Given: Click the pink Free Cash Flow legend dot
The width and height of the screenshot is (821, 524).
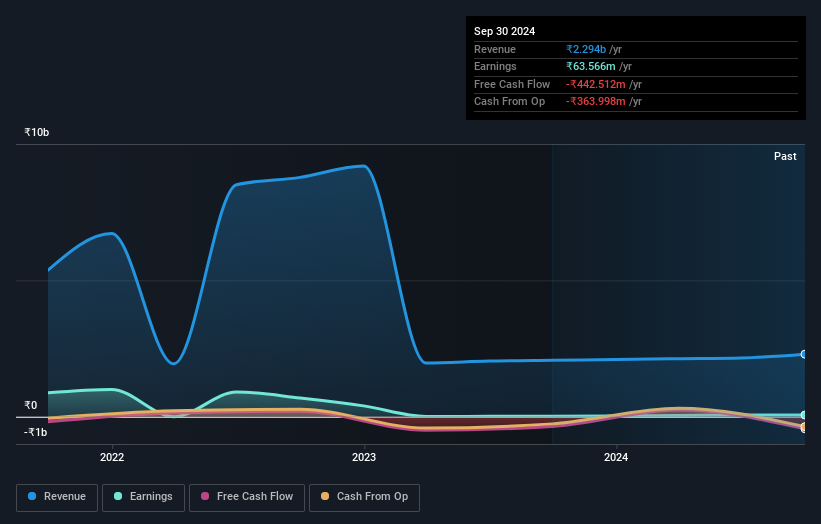Looking at the screenshot, I should pos(205,496).
